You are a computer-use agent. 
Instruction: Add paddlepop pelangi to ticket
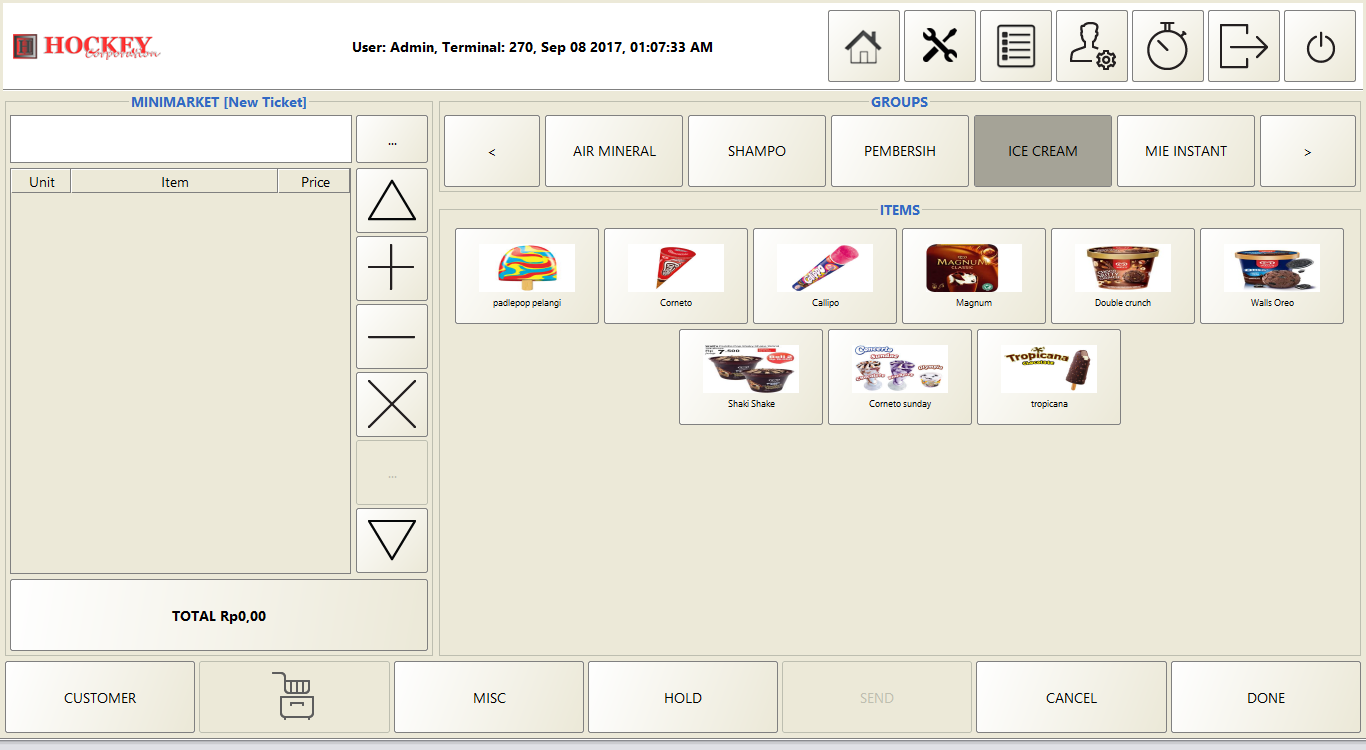tap(527, 276)
